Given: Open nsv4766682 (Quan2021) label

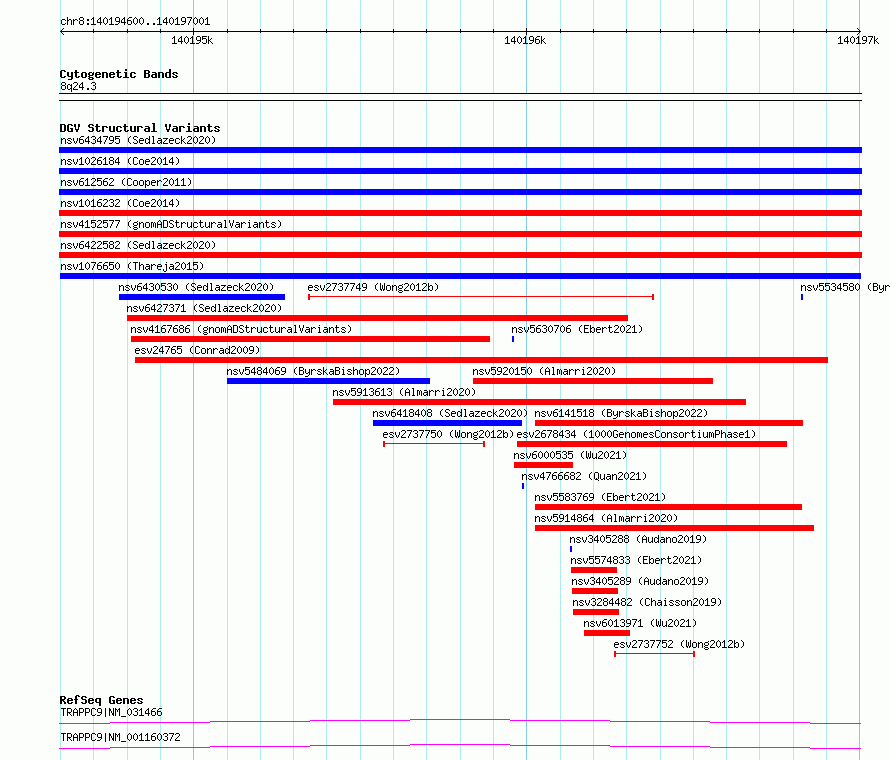Looking at the screenshot, I should pos(584,476).
